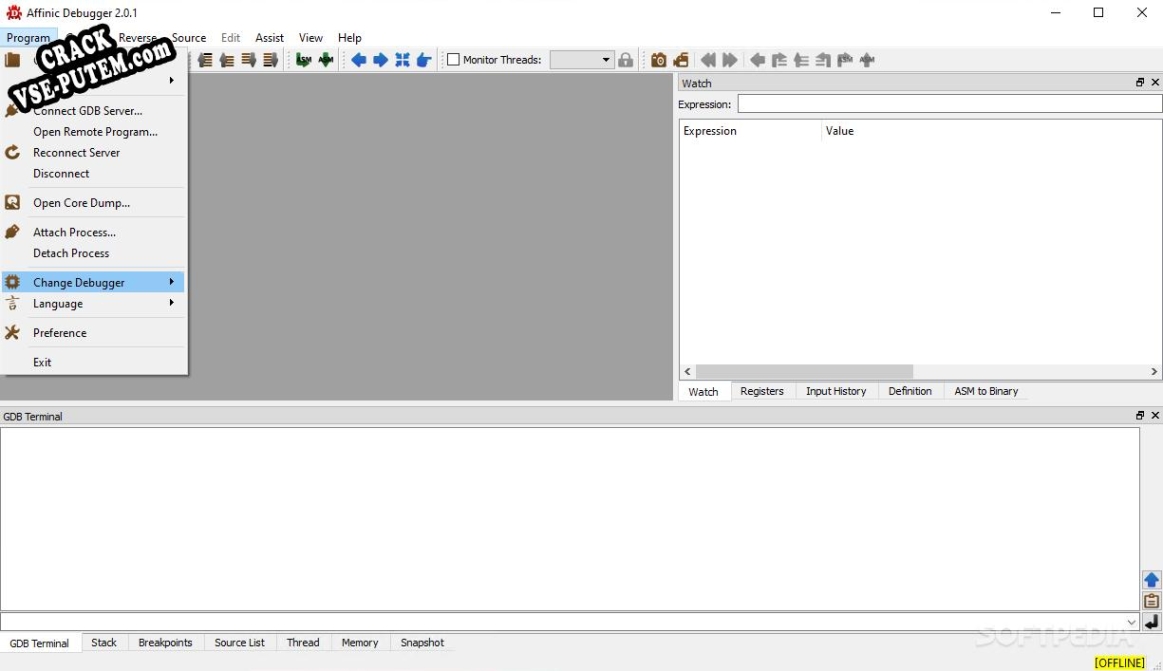Click the OFFLINE status indicator
The image size is (1163, 671).
[1119, 663]
